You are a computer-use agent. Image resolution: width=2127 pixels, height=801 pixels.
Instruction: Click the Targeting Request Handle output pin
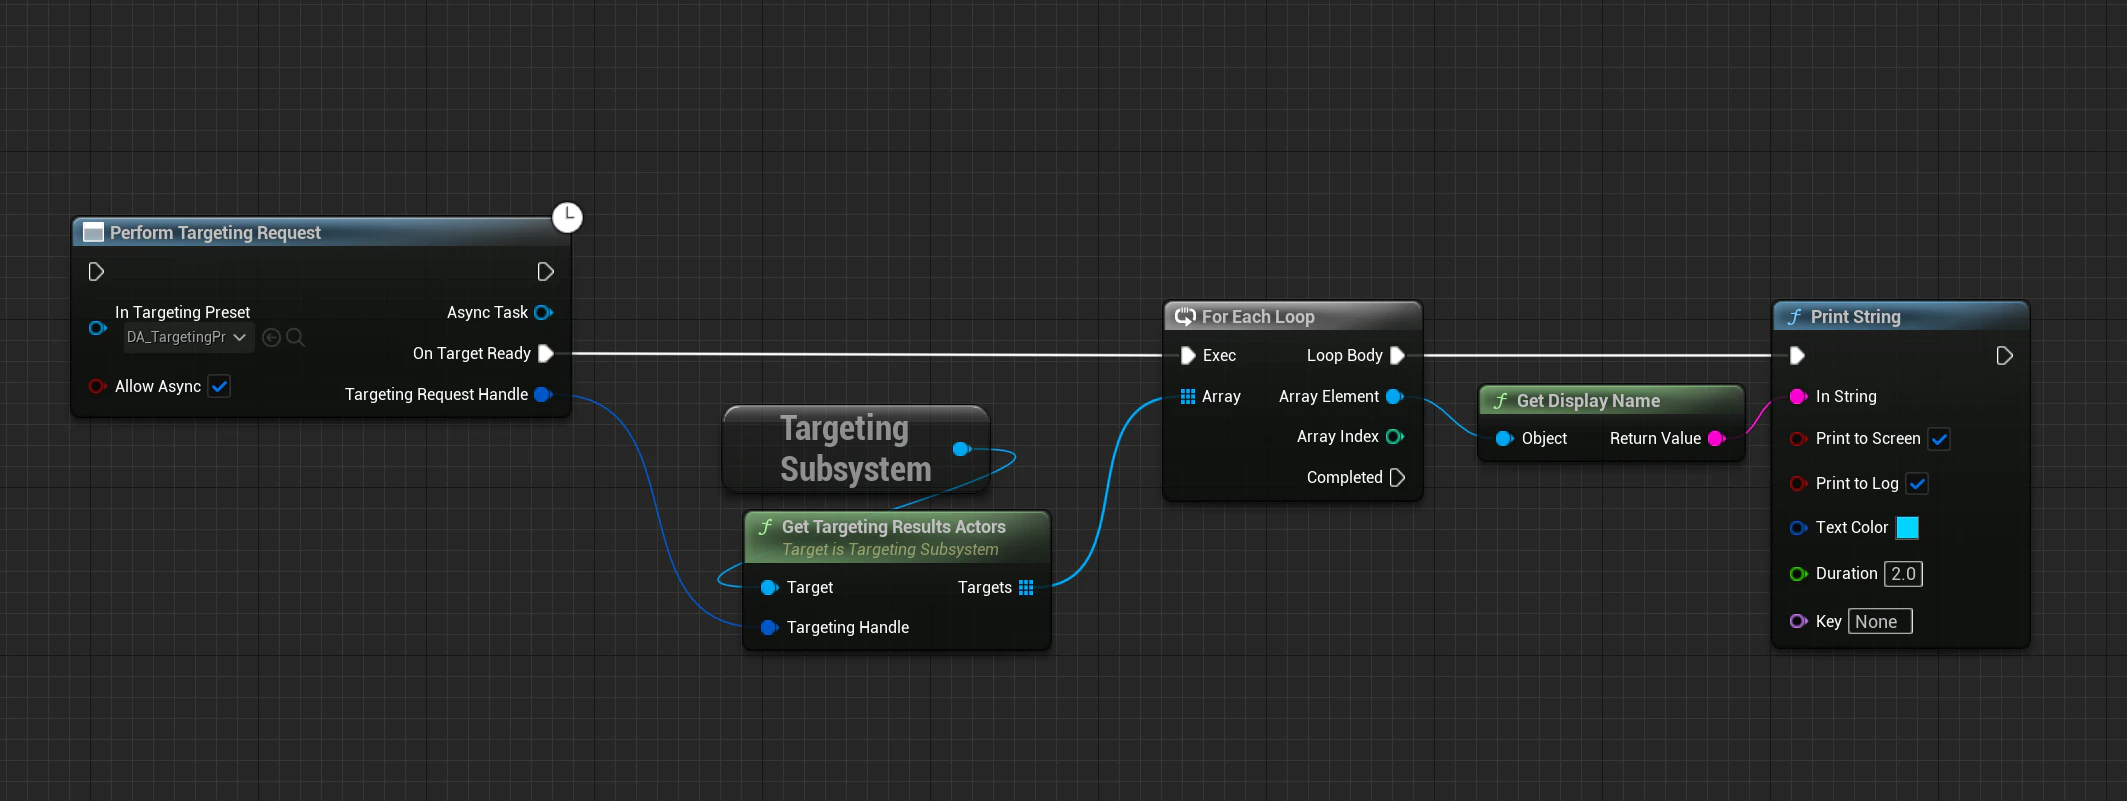pyautogui.click(x=543, y=394)
